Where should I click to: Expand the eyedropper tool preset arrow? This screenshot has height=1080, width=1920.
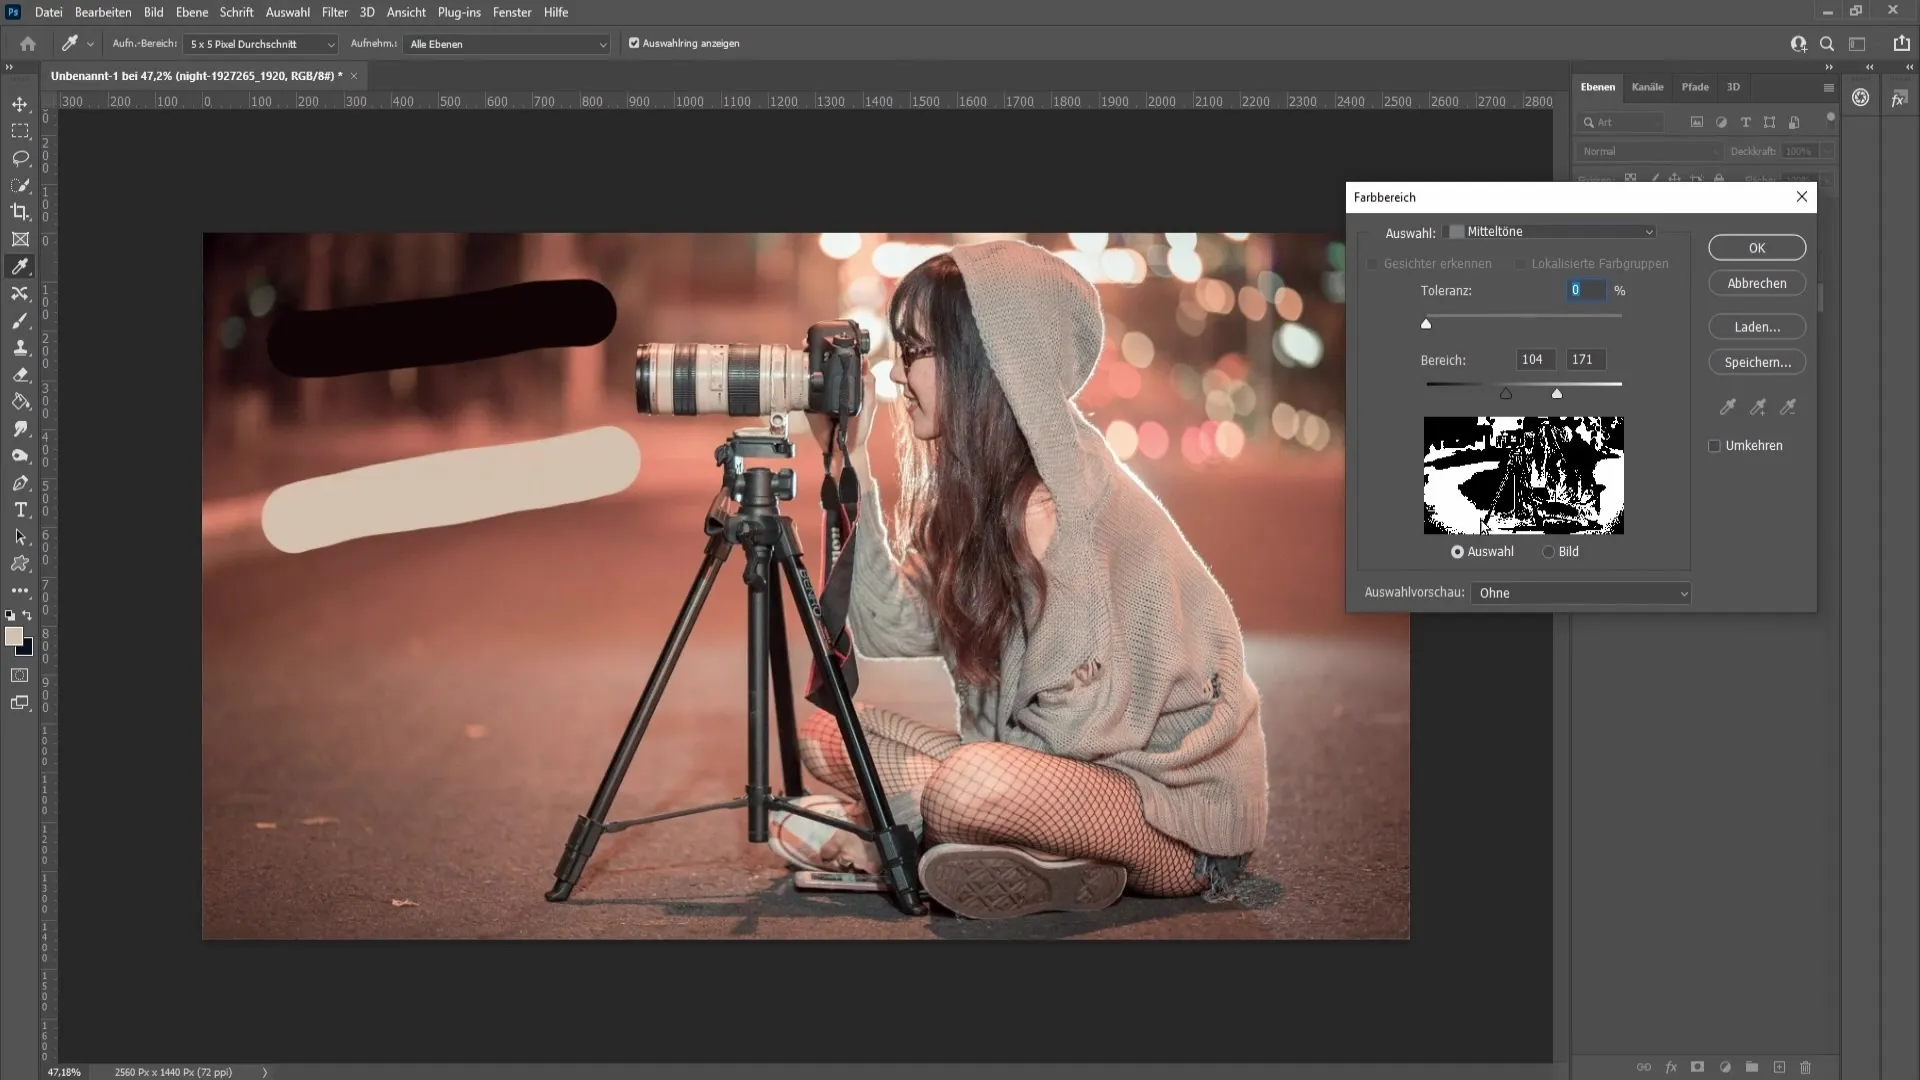click(x=90, y=44)
